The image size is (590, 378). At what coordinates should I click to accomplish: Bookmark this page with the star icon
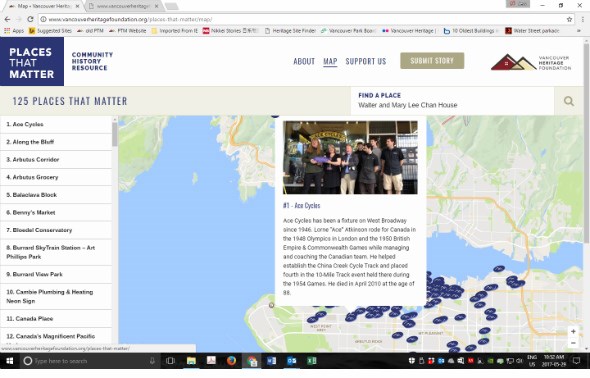(569, 19)
